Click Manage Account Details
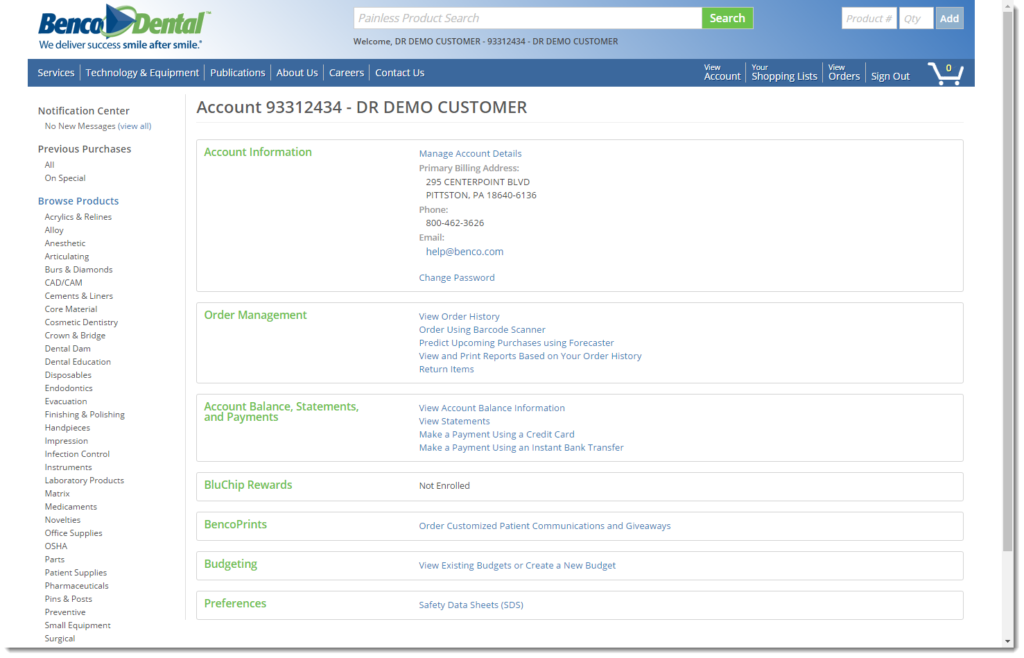 pyautogui.click(x=470, y=153)
